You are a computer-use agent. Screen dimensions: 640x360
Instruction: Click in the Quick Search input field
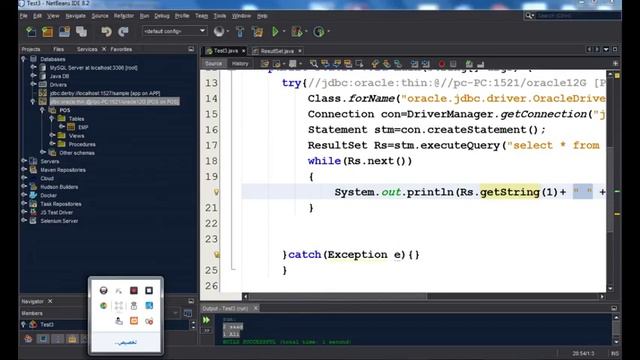pyautogui.click(x=578, y=16)
